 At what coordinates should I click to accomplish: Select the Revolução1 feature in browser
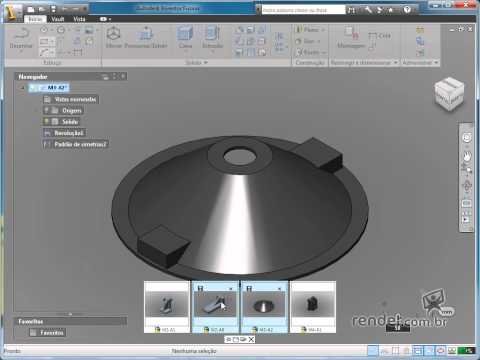pyautogui.click(x=64, y=133)
